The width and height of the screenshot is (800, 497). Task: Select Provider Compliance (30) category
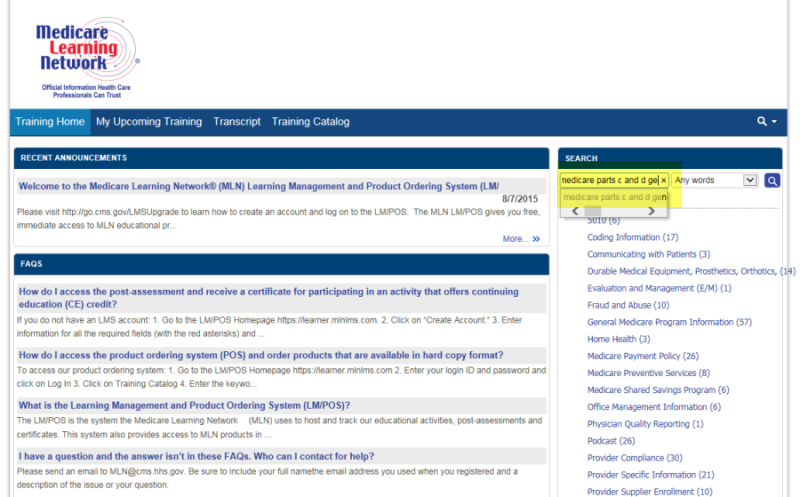(635, 458)
